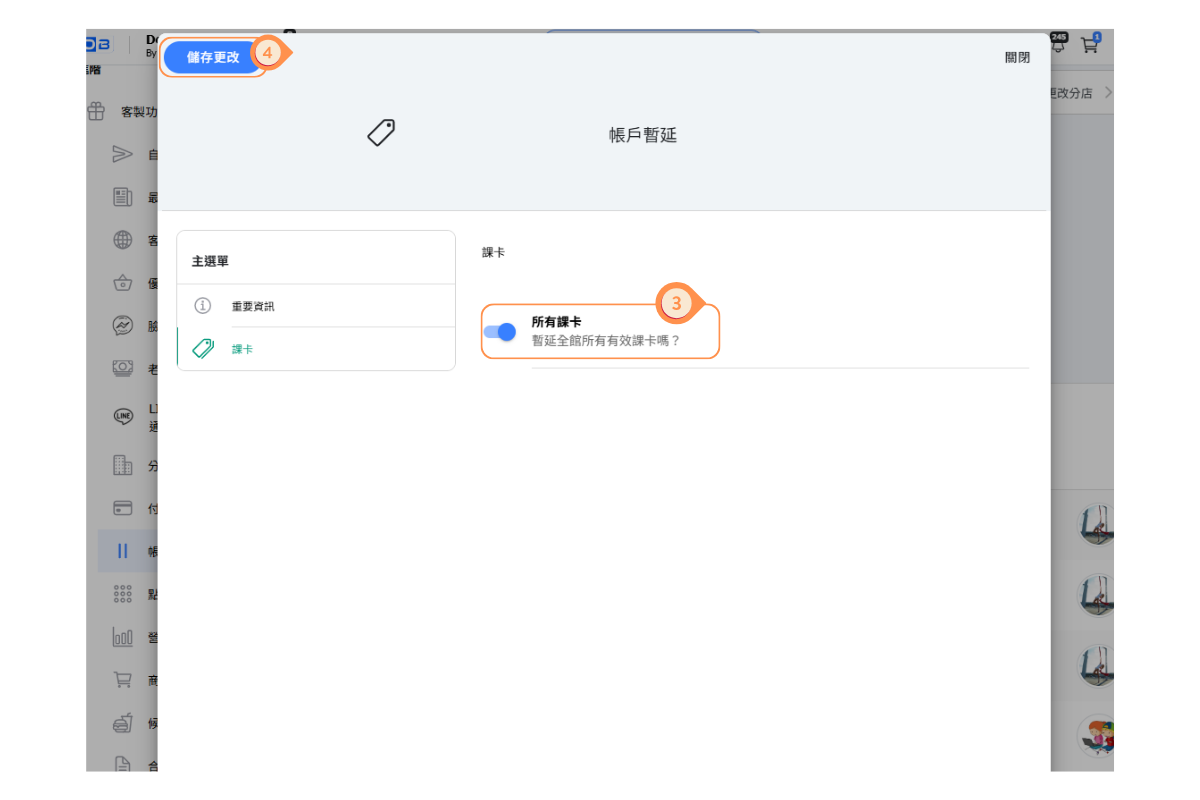Close the dialog via 關閉
The width and height of the screenshot is (1200, 800).
1017,58
